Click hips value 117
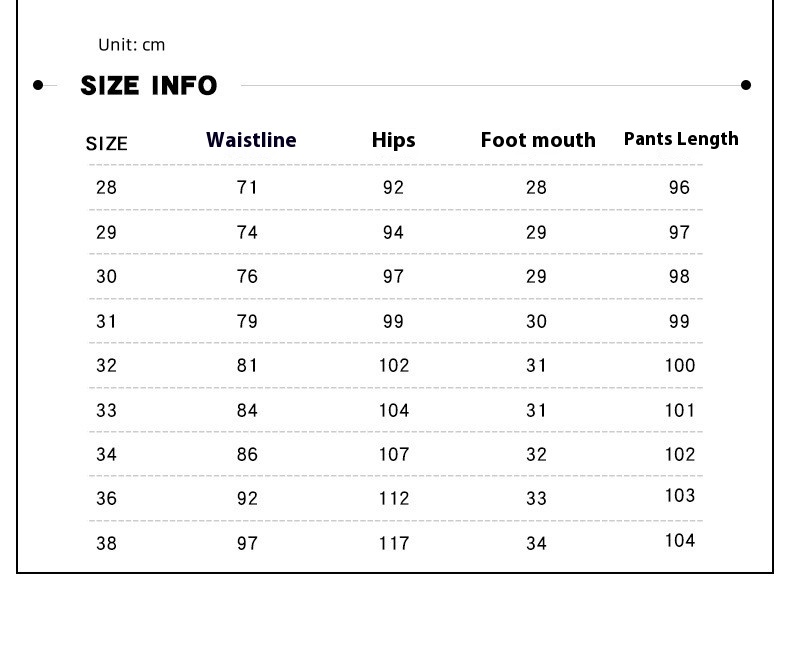Screen dimensions: 790x648 click(394, 543)
